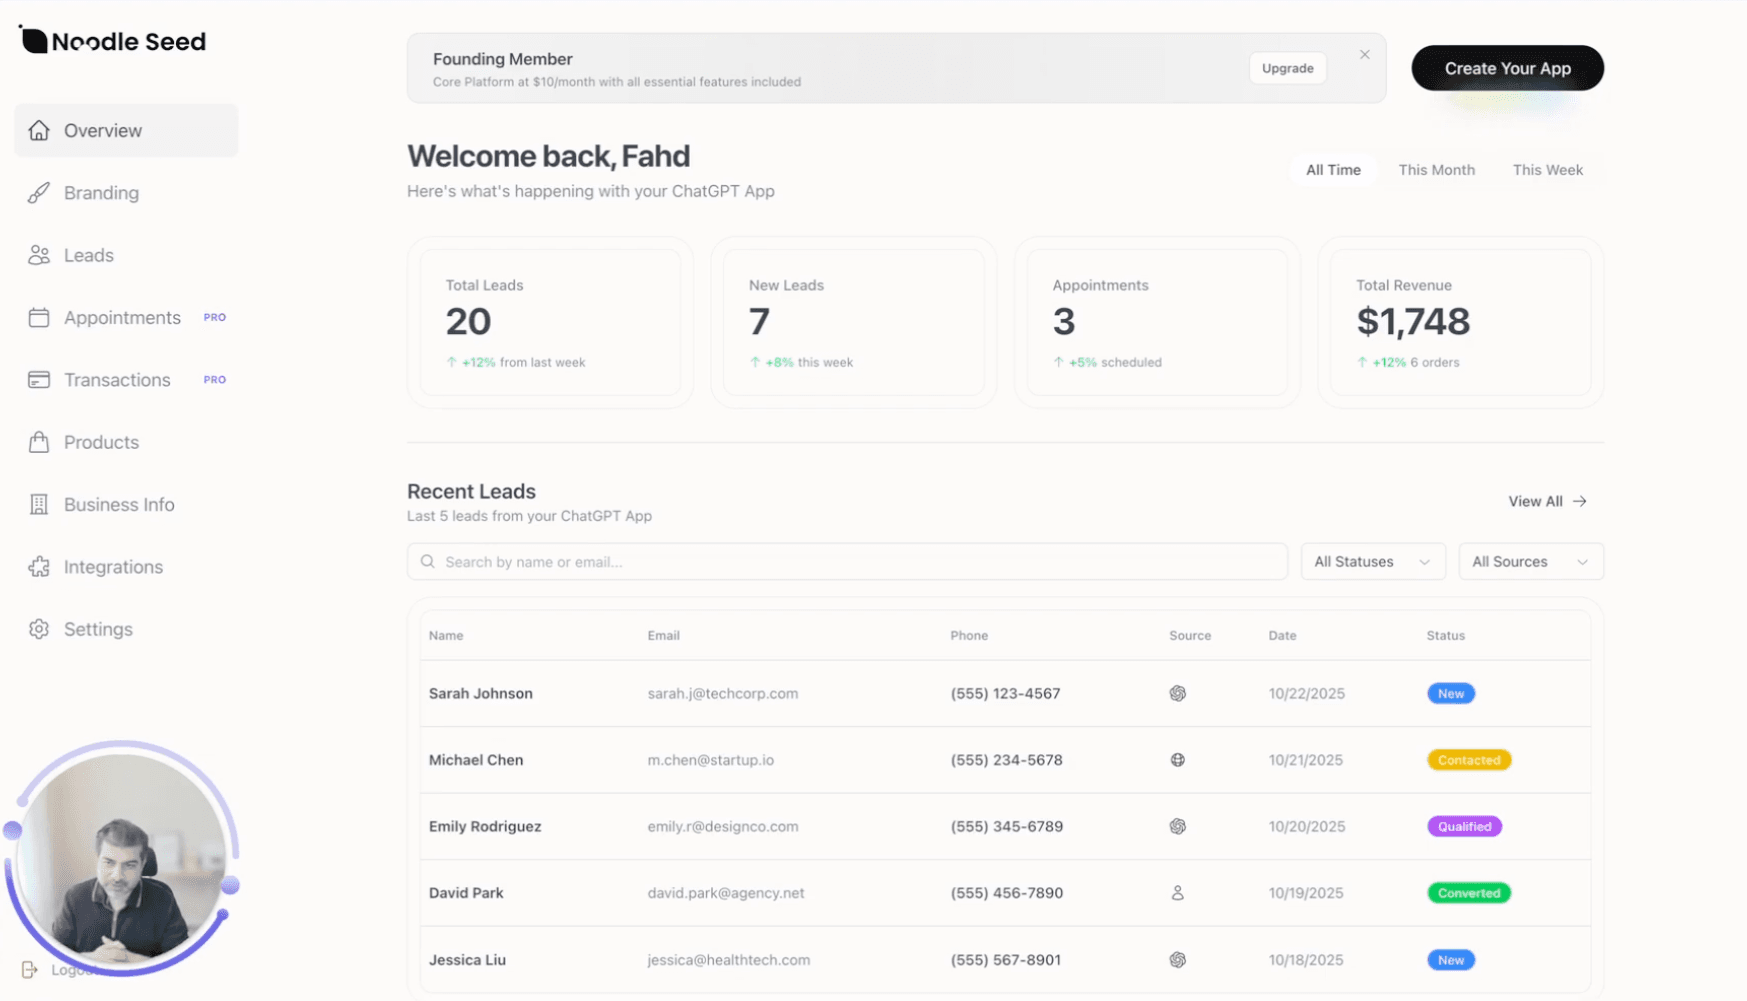The height and width of the screenshot is (1001, 1747).
Task: Dismiss the Founding Member banner
Action: [x=1364, y=55]
